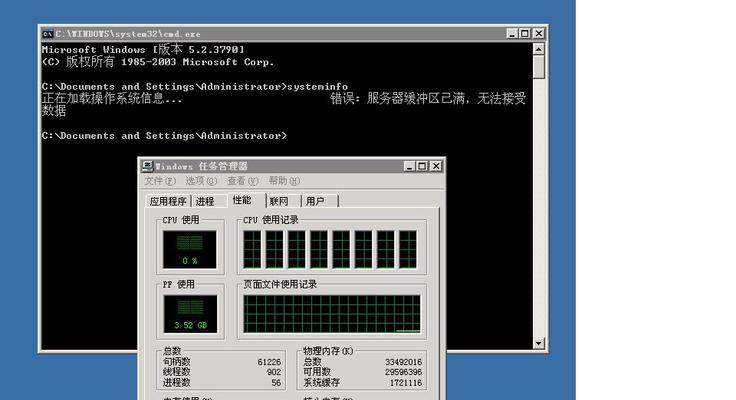
Task: Click the 句柄数 value 61226
Action: pos(269,362)
